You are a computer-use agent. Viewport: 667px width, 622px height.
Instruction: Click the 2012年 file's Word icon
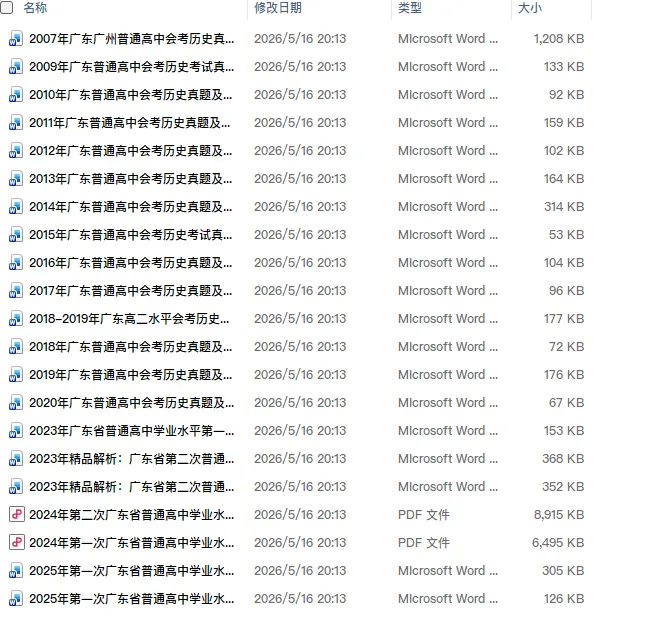(x=16, y=151)
